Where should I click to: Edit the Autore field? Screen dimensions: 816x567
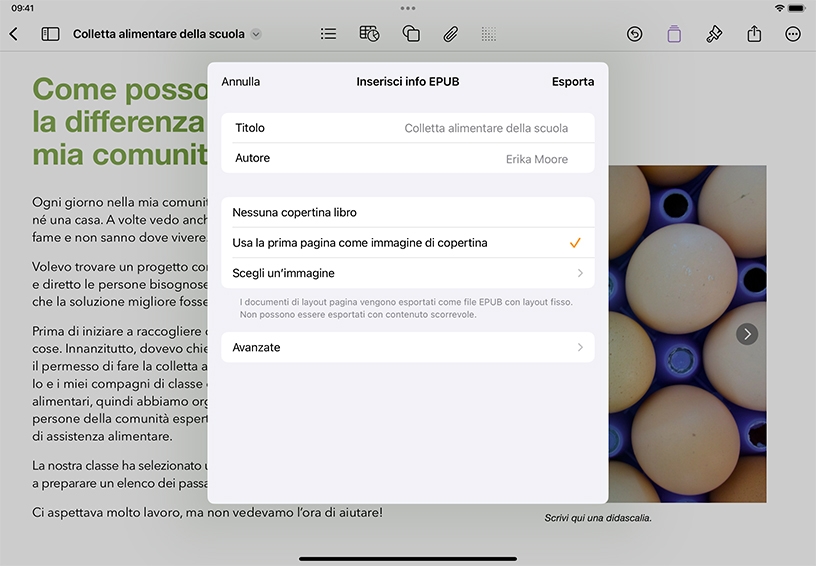pos(408,158)
